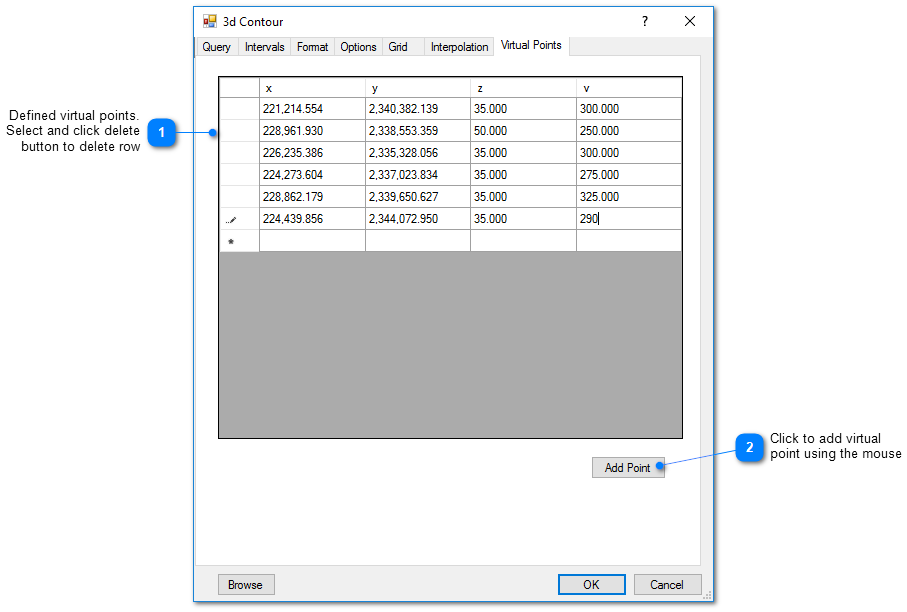Select the v cell showing 325.000
Screen dimensions: 907x612
pos(629,197)
